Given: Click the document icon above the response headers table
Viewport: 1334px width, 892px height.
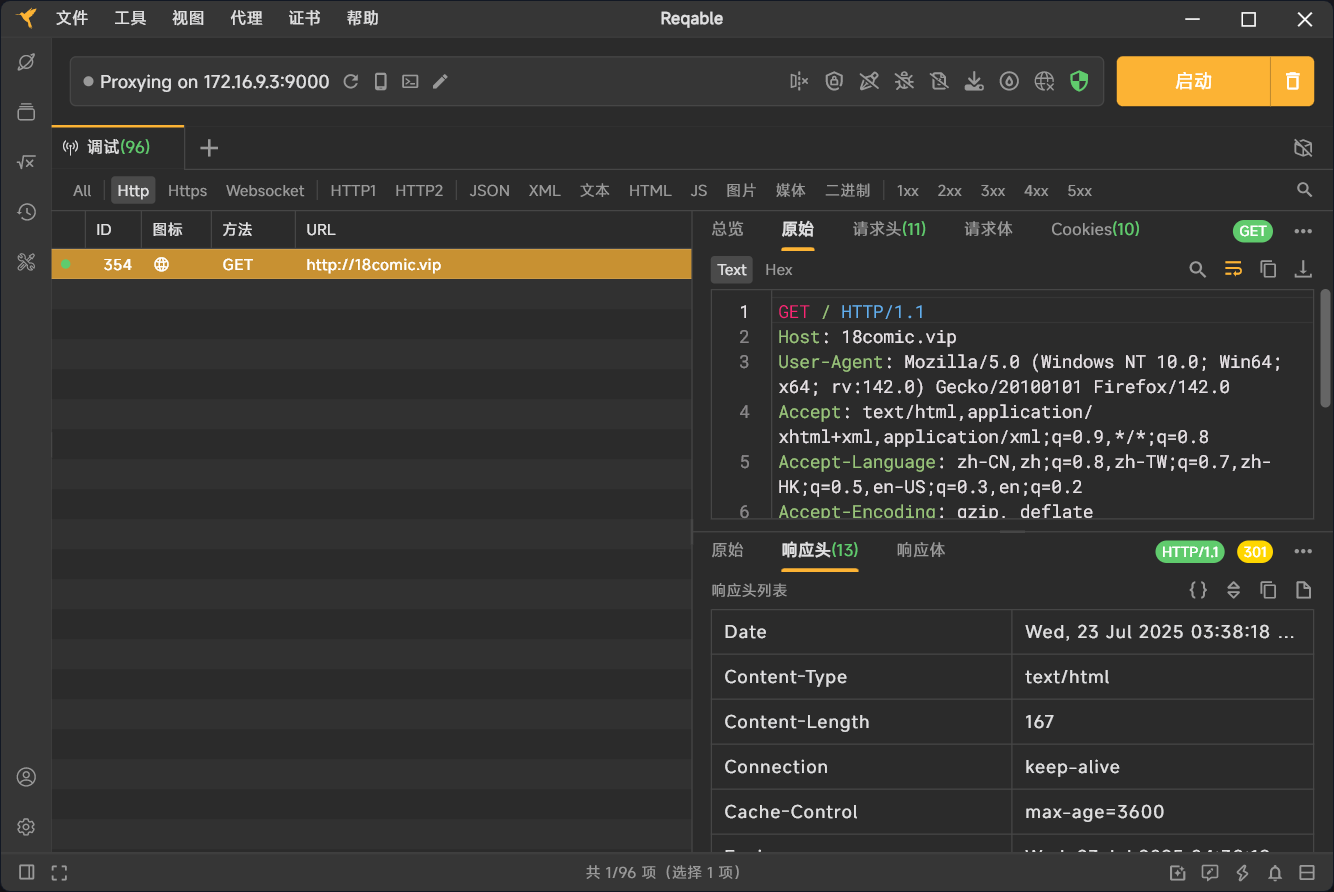Looking at the screenshot, I should 1303,590.
